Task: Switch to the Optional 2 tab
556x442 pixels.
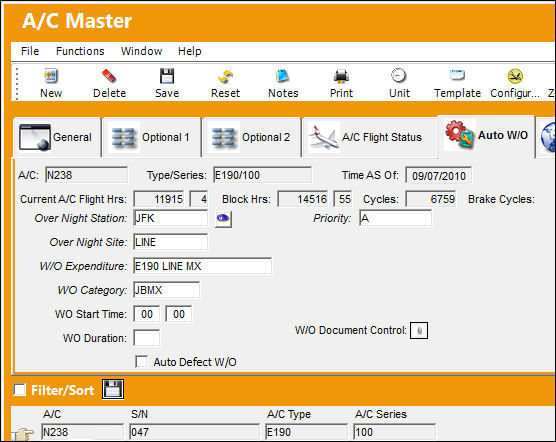Action: (x=251, y=137)
